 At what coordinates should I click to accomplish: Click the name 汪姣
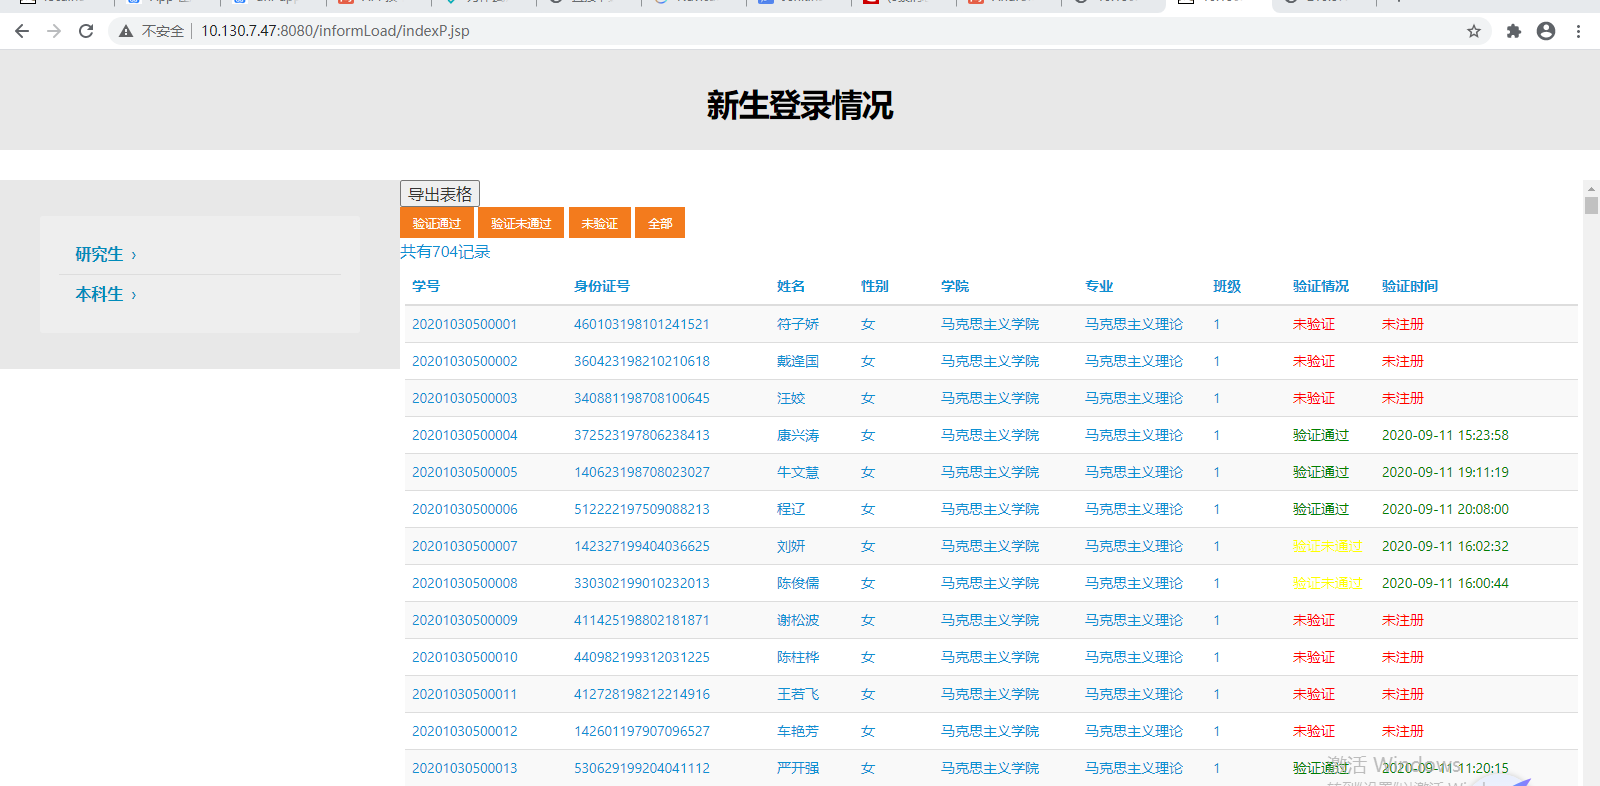tap(791, 398)
